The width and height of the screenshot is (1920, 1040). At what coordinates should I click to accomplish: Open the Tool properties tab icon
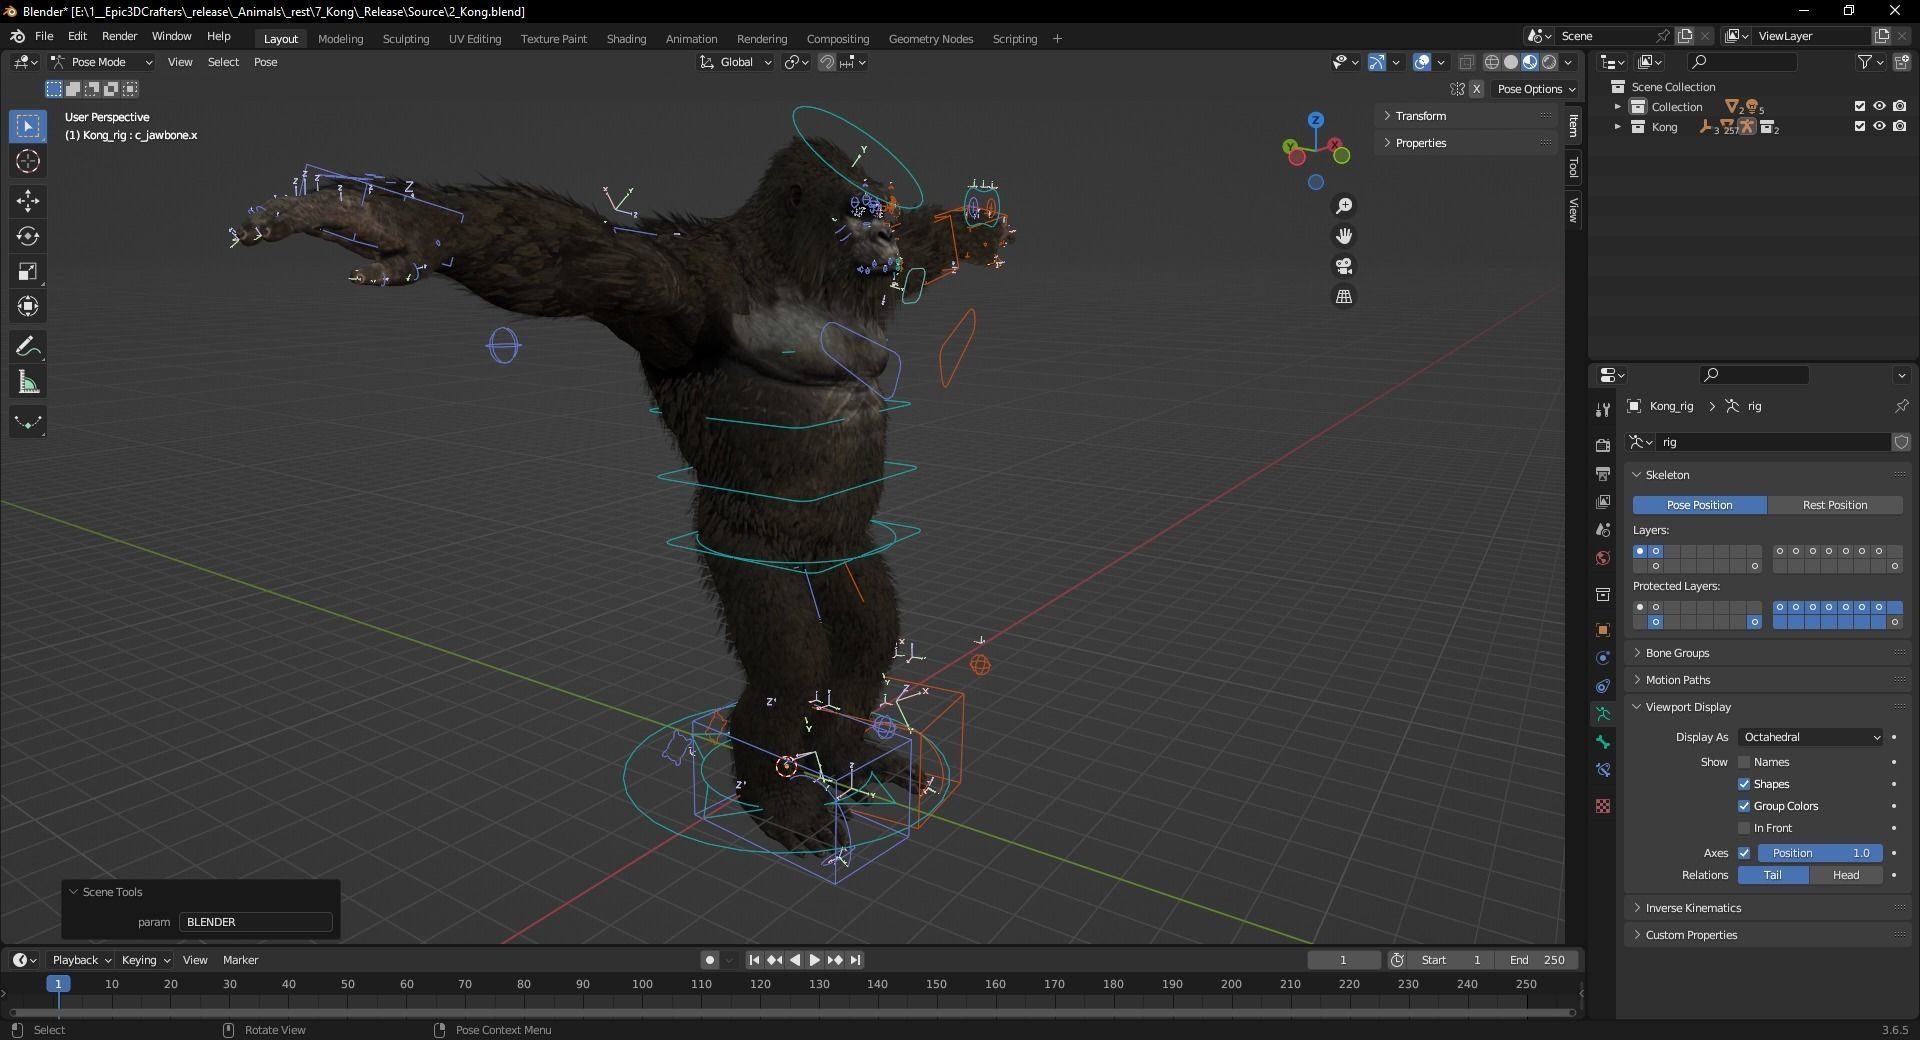click(x=1603, y=410)
